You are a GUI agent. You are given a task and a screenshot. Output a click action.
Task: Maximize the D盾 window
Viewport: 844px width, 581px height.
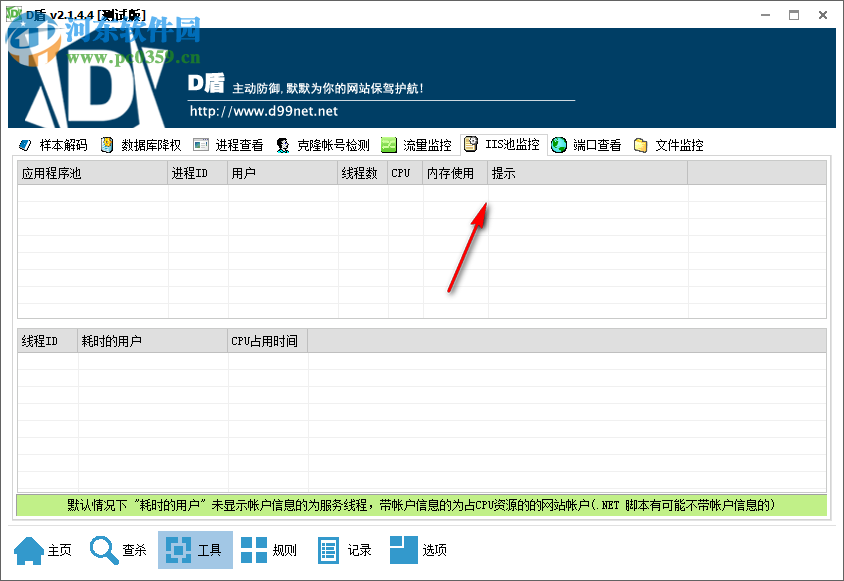pyautogui.click(x=794, y=15)
